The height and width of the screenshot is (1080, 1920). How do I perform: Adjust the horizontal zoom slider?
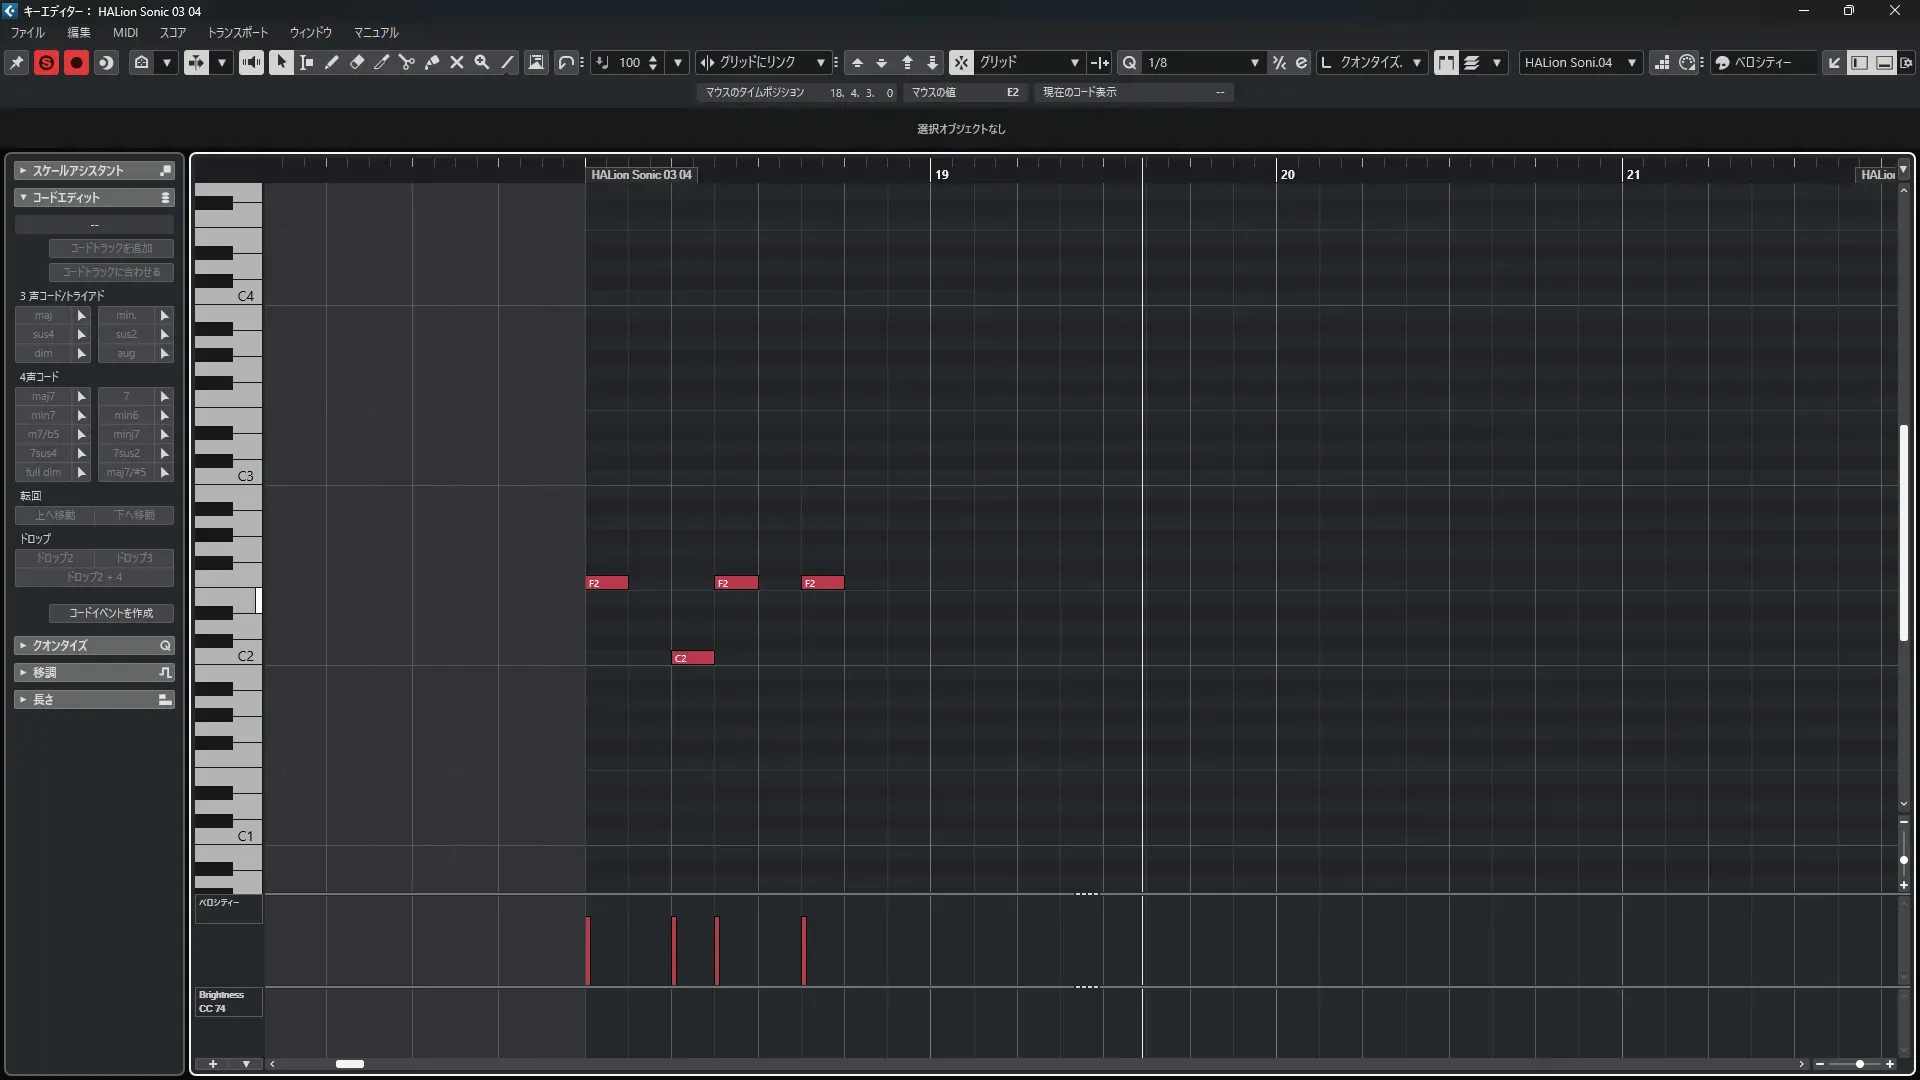coord(1859,1064)
